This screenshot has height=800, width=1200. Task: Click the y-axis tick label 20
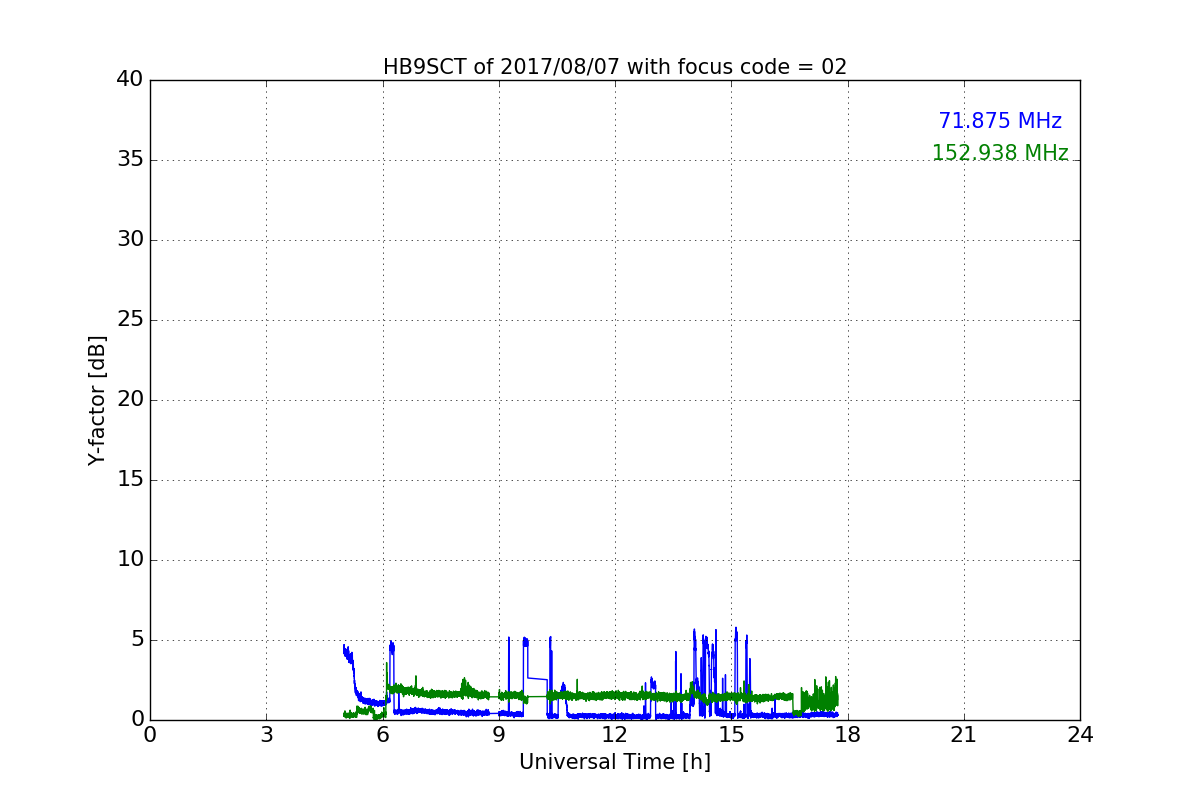point(130,399)
